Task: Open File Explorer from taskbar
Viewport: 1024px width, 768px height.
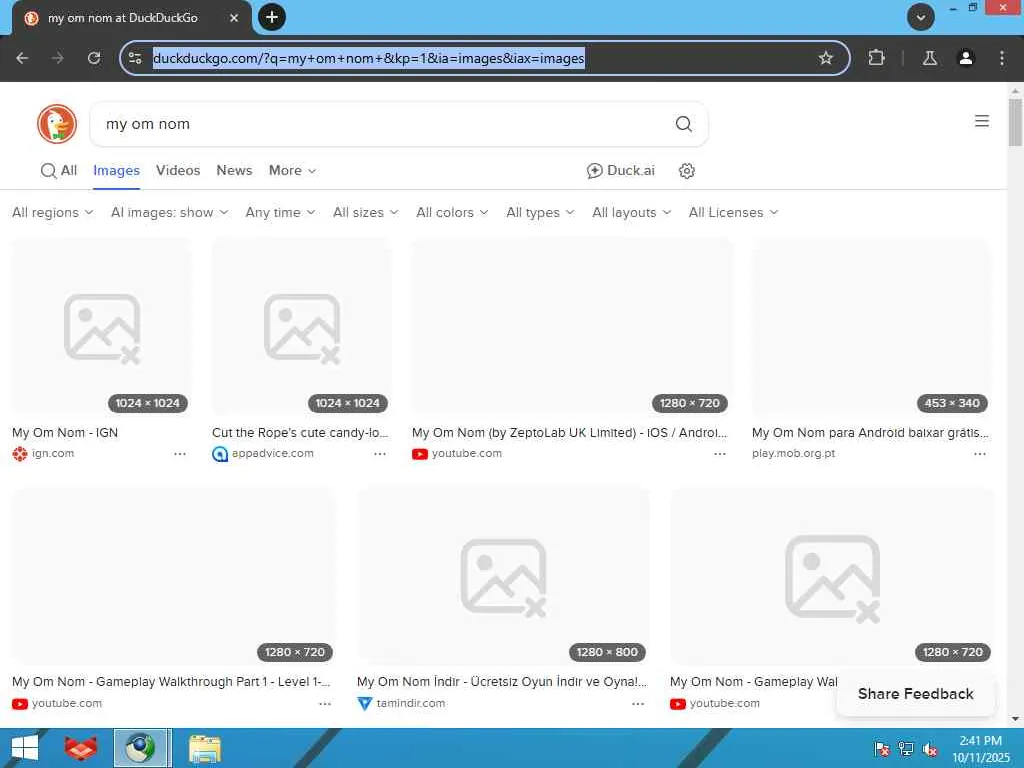Action: pos(205,748)
